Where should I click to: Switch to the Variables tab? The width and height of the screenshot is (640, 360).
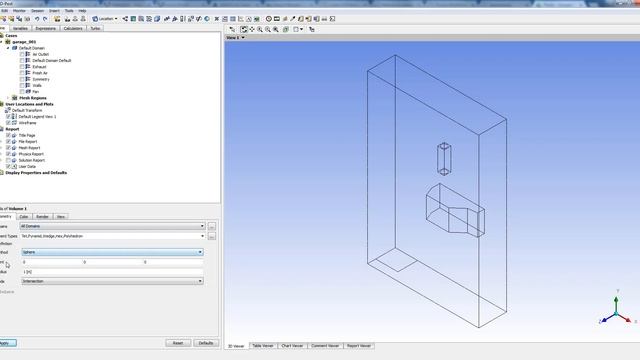pos(20,29)
